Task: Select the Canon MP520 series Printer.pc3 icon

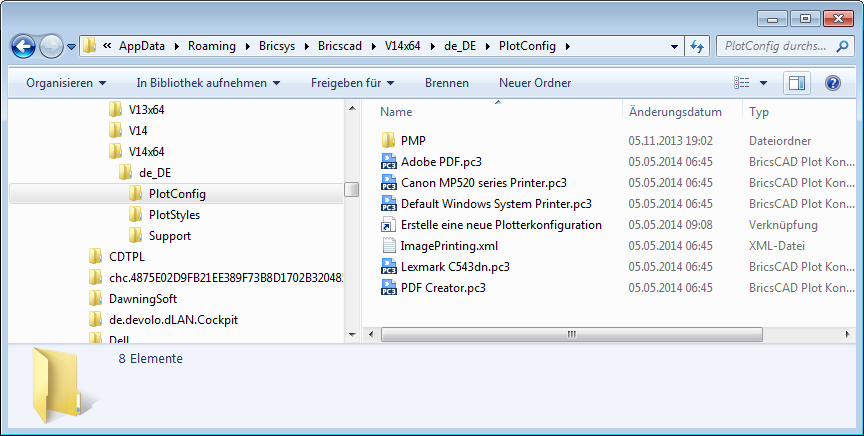Action: point(389,183)
